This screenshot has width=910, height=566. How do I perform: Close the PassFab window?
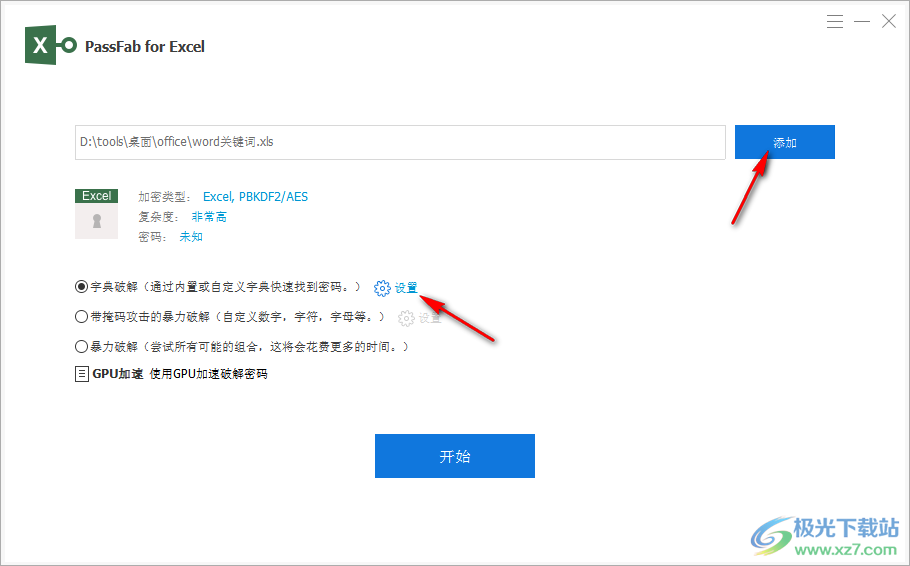pyautogui.click(x=889, y=22)
